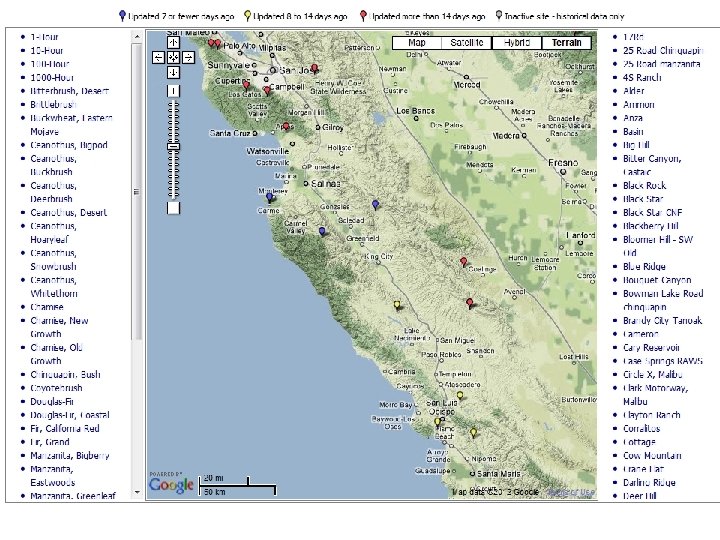Click the red marker east of San Jose
Image resolution: width=720 pixels, height=540 pixels.
314,68
